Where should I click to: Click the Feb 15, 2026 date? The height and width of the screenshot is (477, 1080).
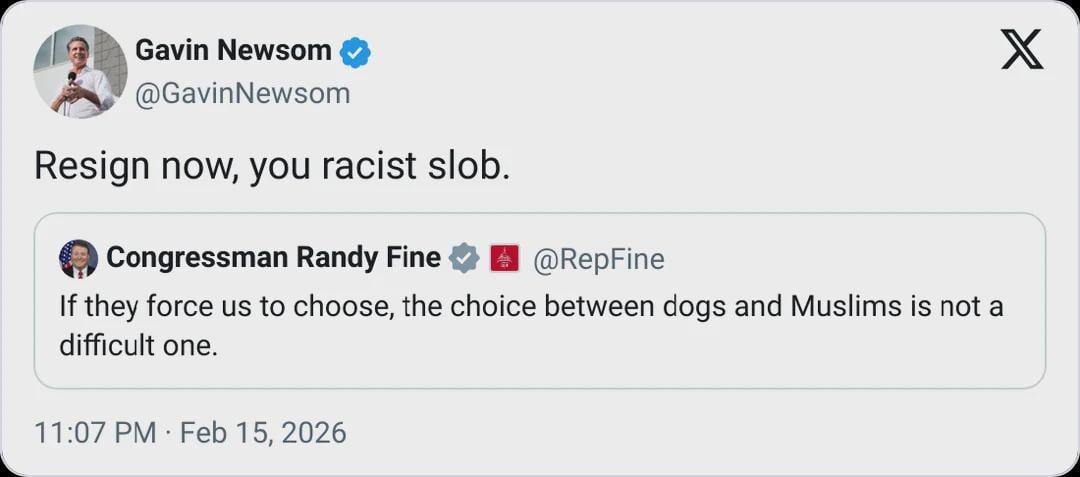(x=263, y=433)
